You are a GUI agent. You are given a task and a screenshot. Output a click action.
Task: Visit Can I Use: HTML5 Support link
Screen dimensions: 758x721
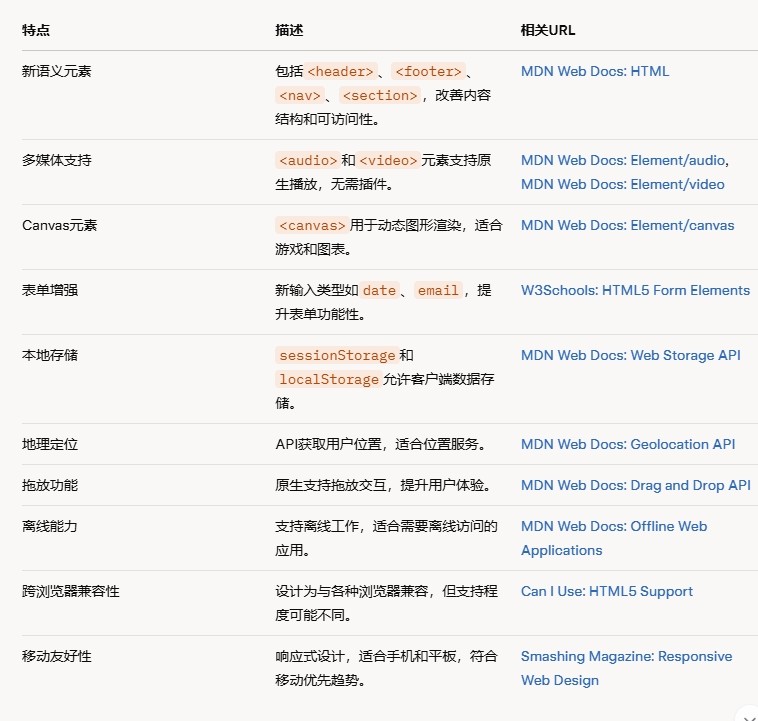tap(606, 591)
